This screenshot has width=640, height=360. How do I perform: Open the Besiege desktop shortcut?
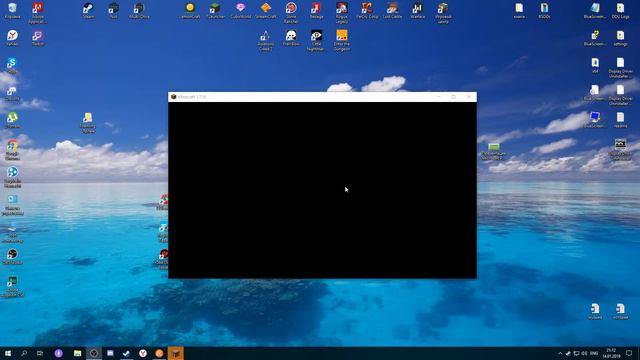[316, 11]
